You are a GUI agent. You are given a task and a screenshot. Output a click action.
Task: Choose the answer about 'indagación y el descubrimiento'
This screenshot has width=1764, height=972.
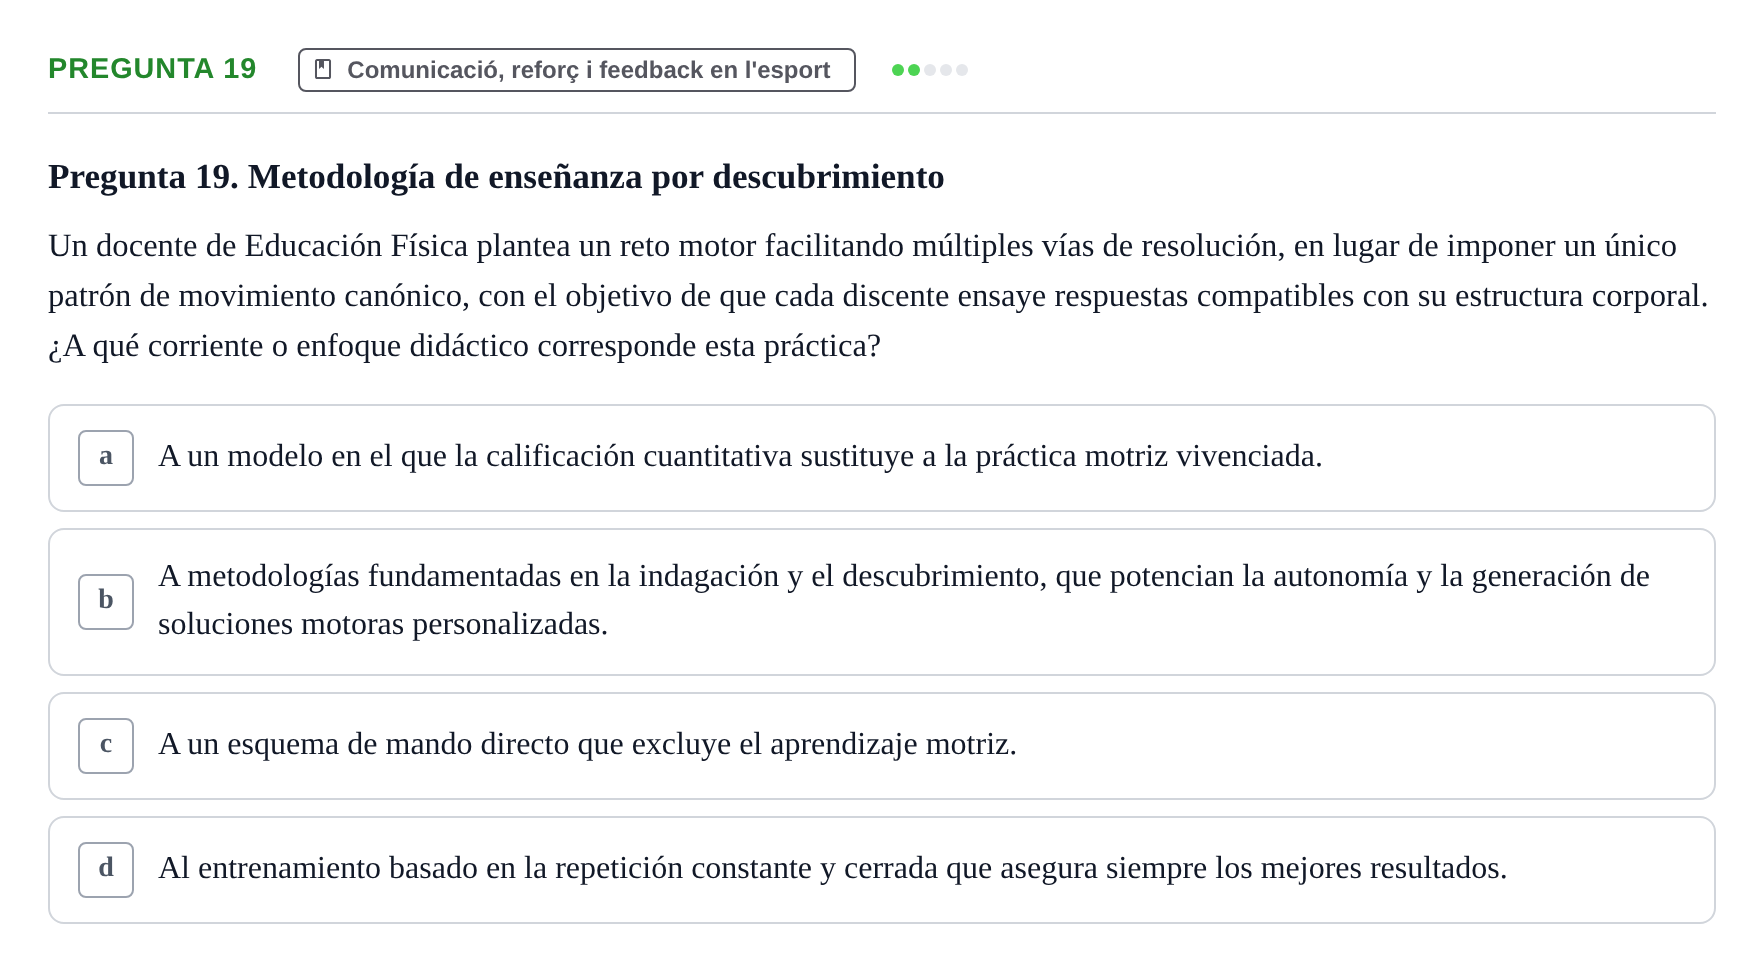pyautogui.click(x=882, y=602)
